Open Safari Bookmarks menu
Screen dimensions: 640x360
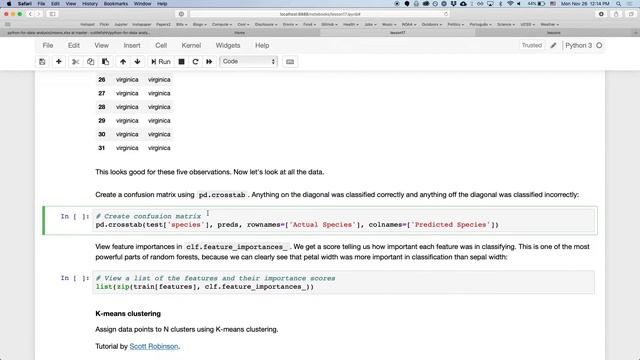click(116, 4)
